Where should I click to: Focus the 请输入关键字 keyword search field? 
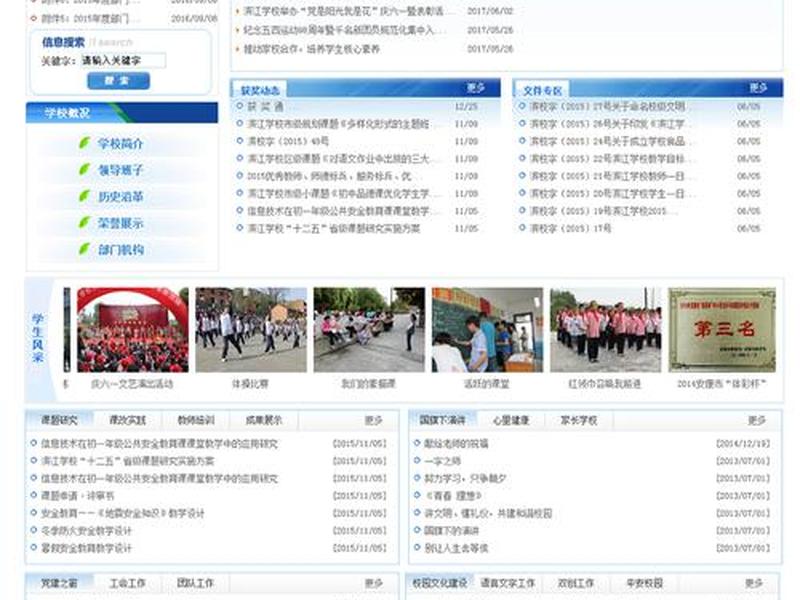point(123,61)
